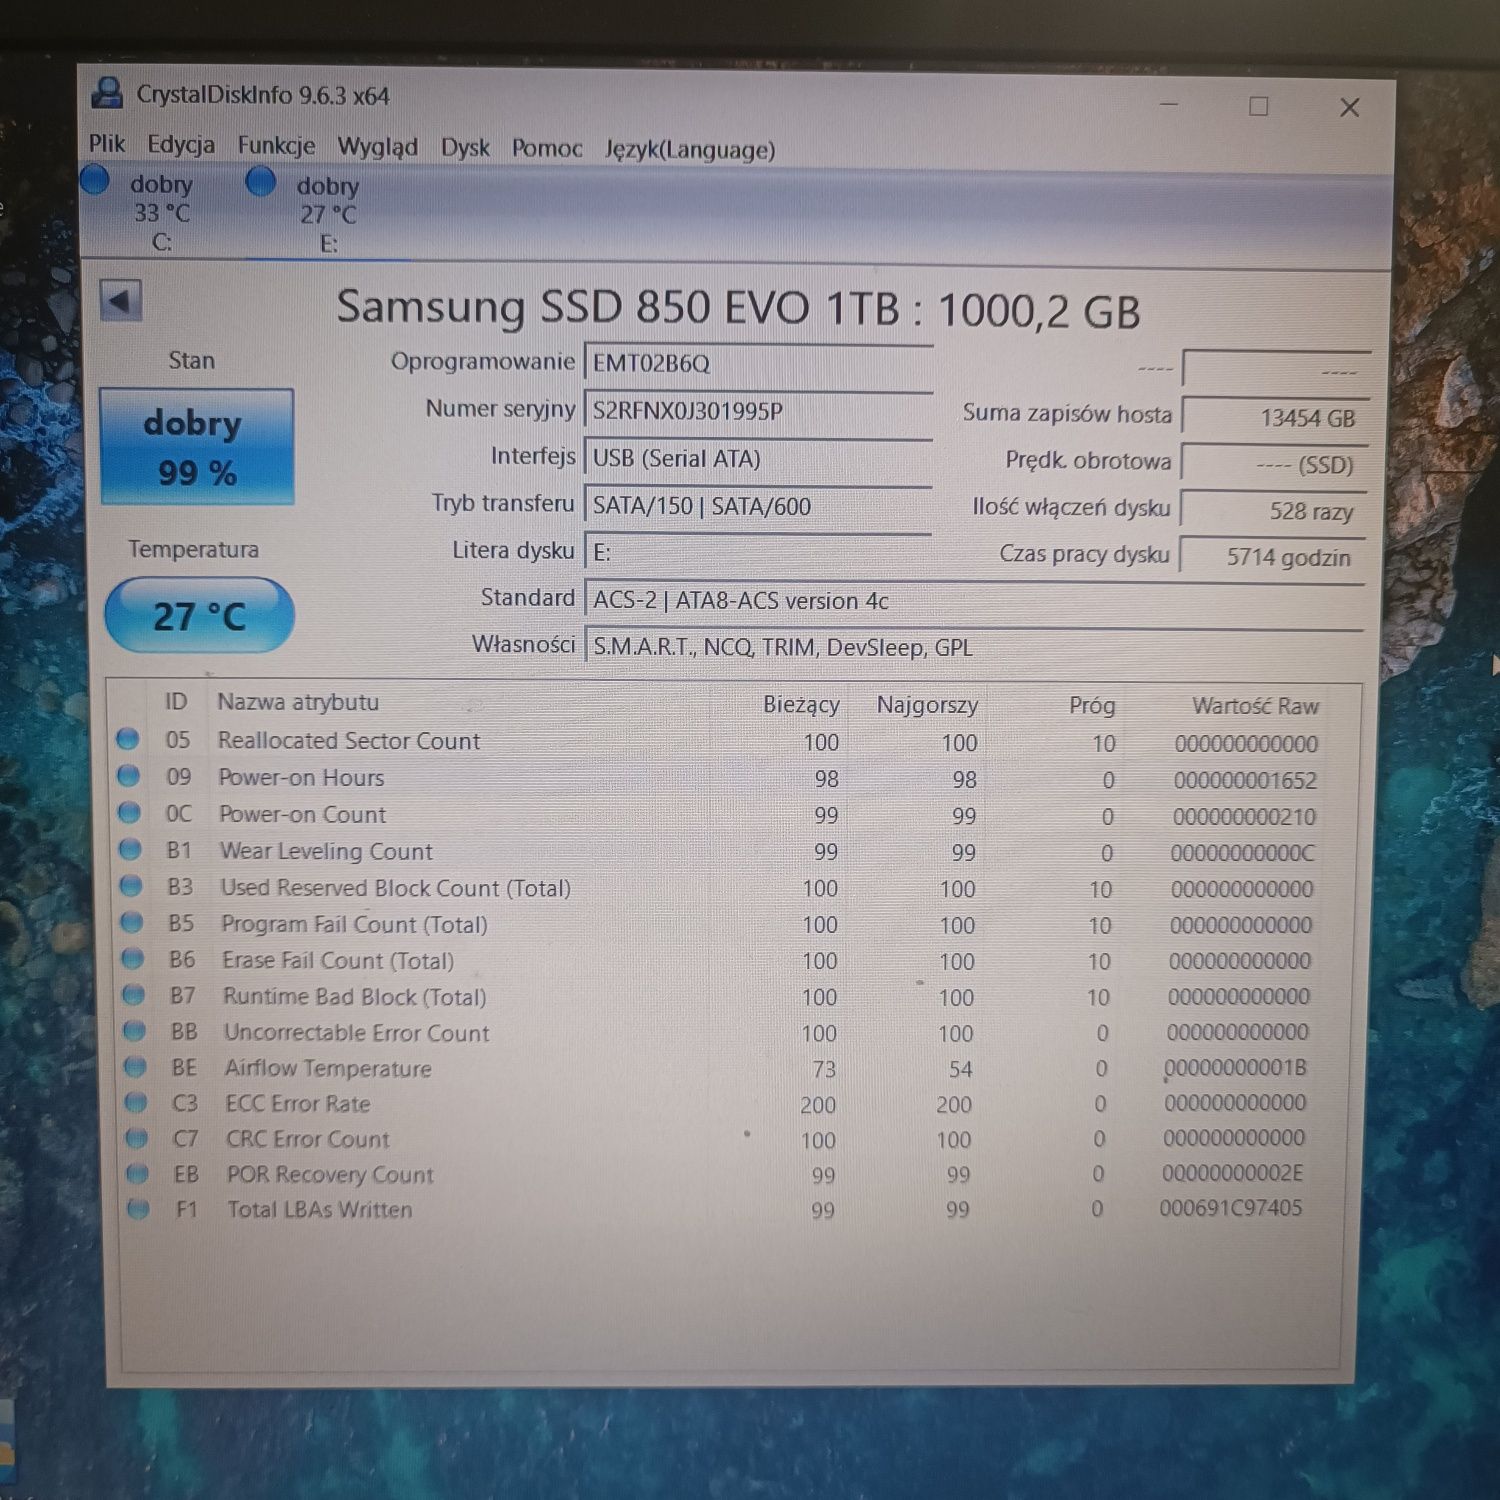This screenshot has height=1500, width=1500.
Task: Click the Prędk. obrotowa value ---- (SSD)
Action: (x=1275, y=464)
